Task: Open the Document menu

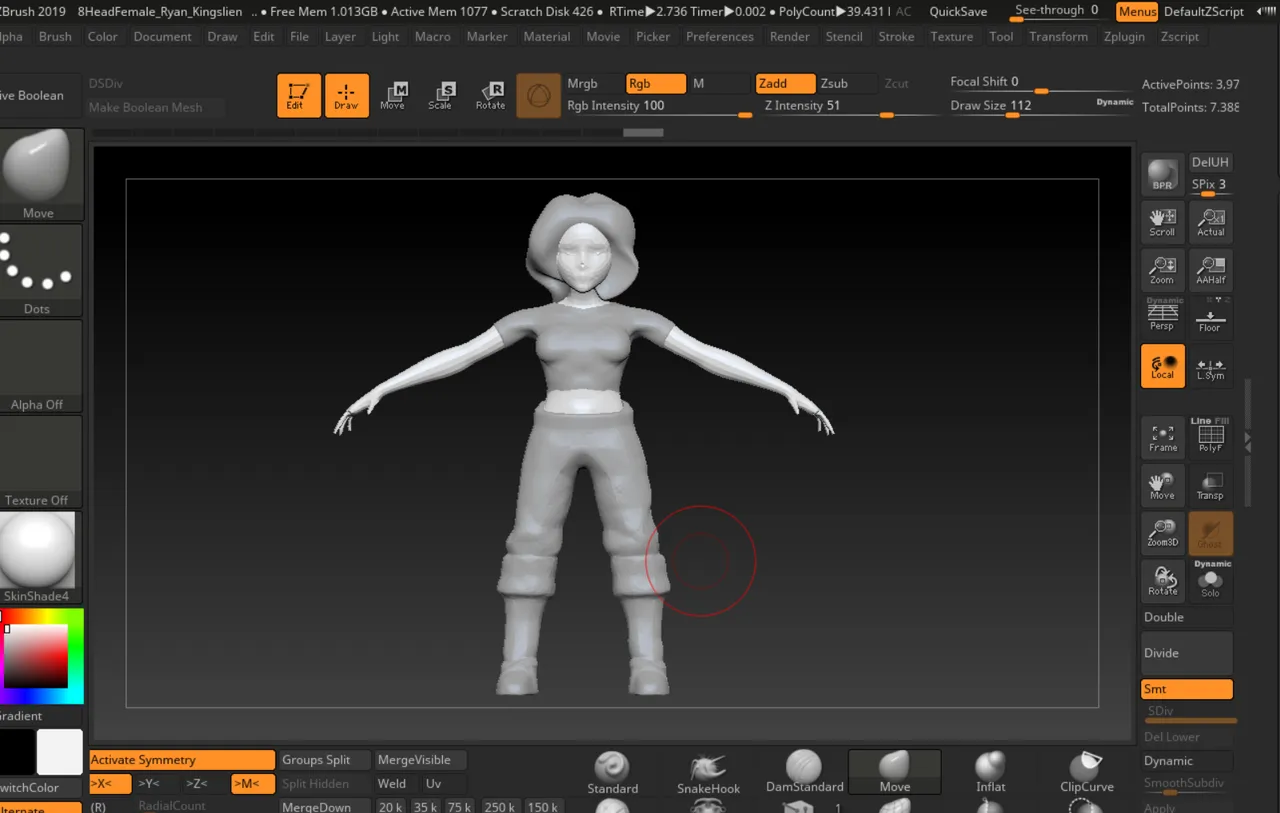Action: [162, 36]
